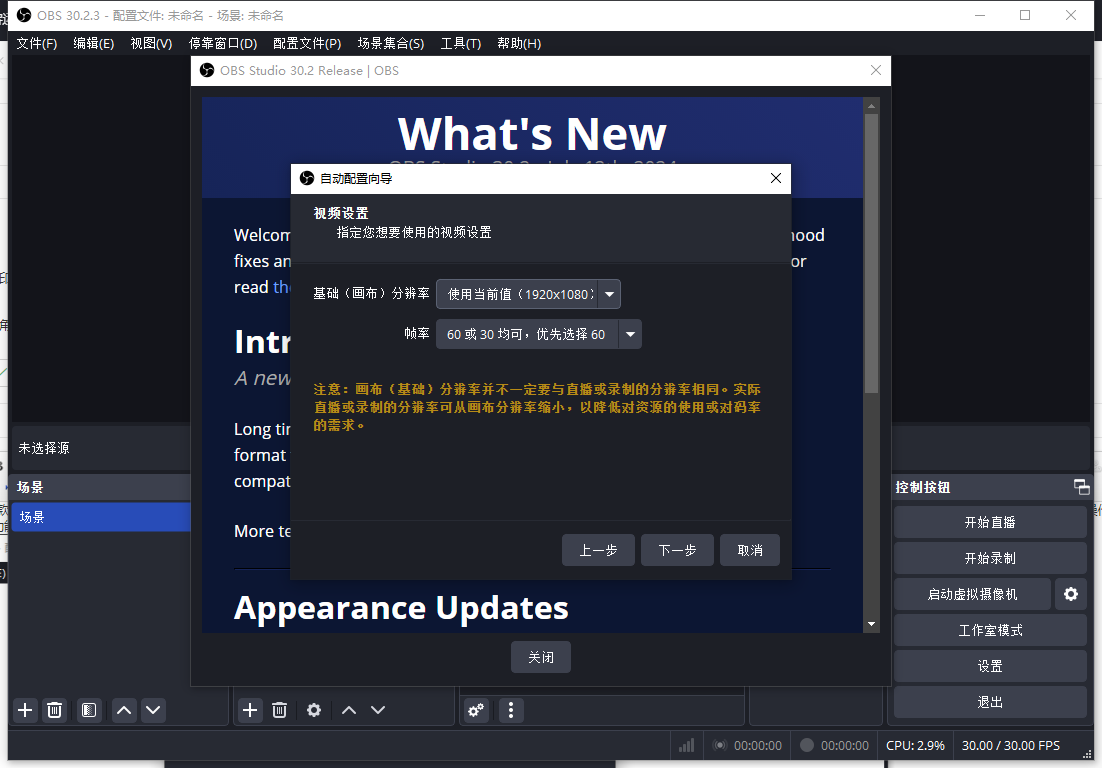Viewport: 1102px width, 768px height.
Task: Click 上一步 button in wizard
Action: tap(598, 550)
